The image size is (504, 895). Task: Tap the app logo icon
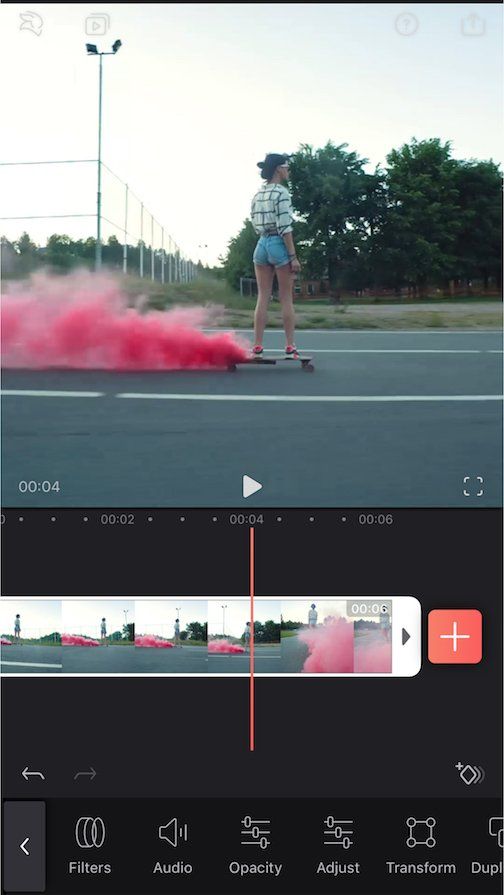pyautogui.click(x=31, y=24)
